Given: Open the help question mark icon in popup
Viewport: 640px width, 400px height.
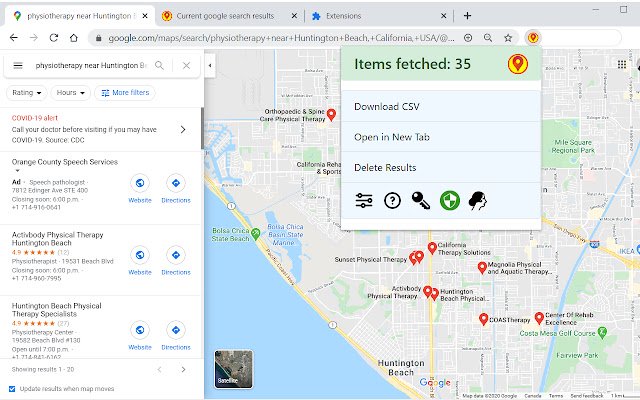Looking at the screenshot, I should (x=392, y=200).
